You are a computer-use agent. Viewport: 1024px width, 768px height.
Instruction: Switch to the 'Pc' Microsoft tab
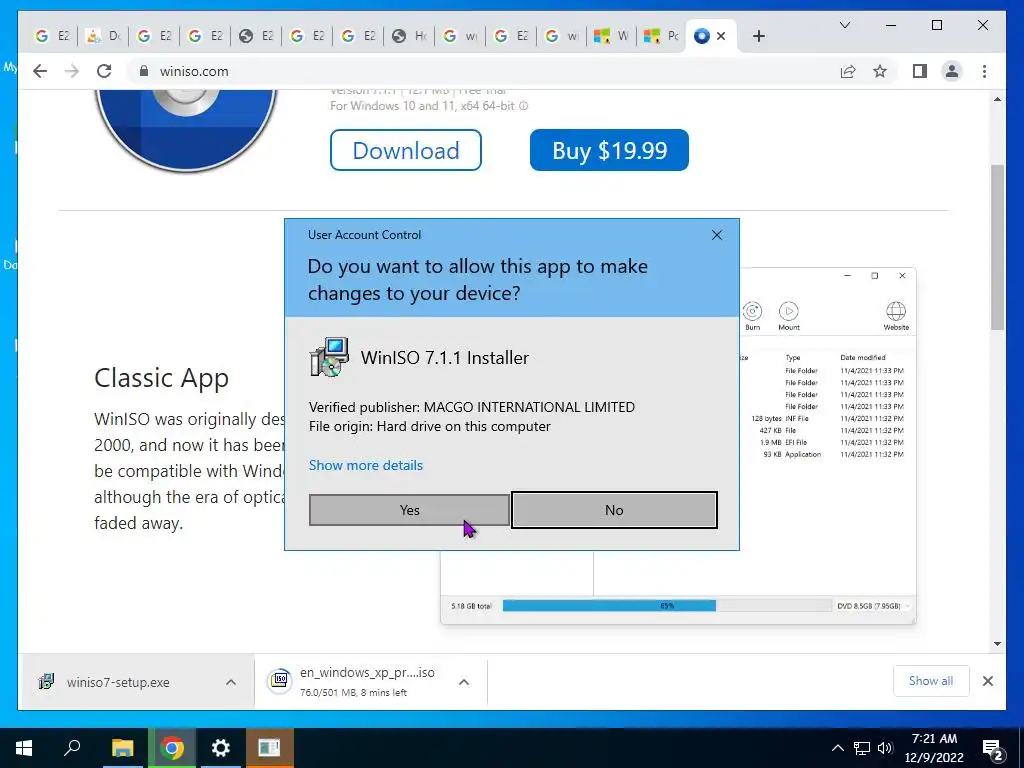coord(662,36)
